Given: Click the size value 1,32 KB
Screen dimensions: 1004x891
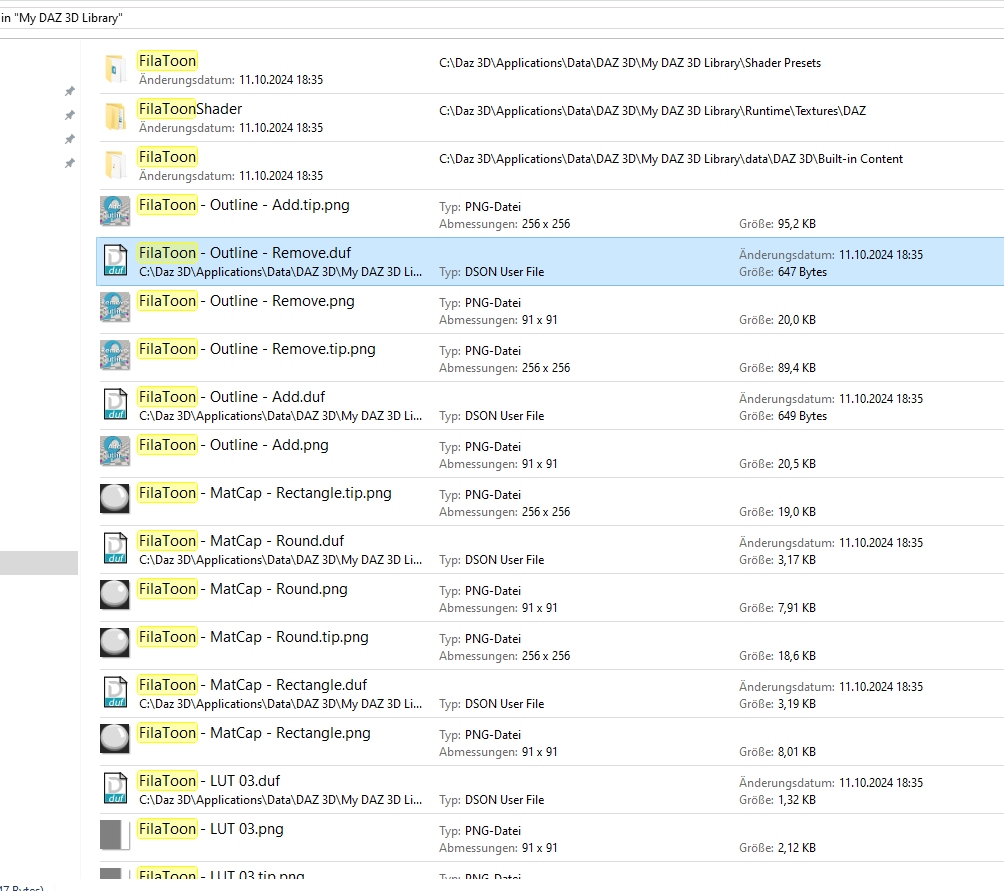Looking at the screenshot, I should 797,800.
